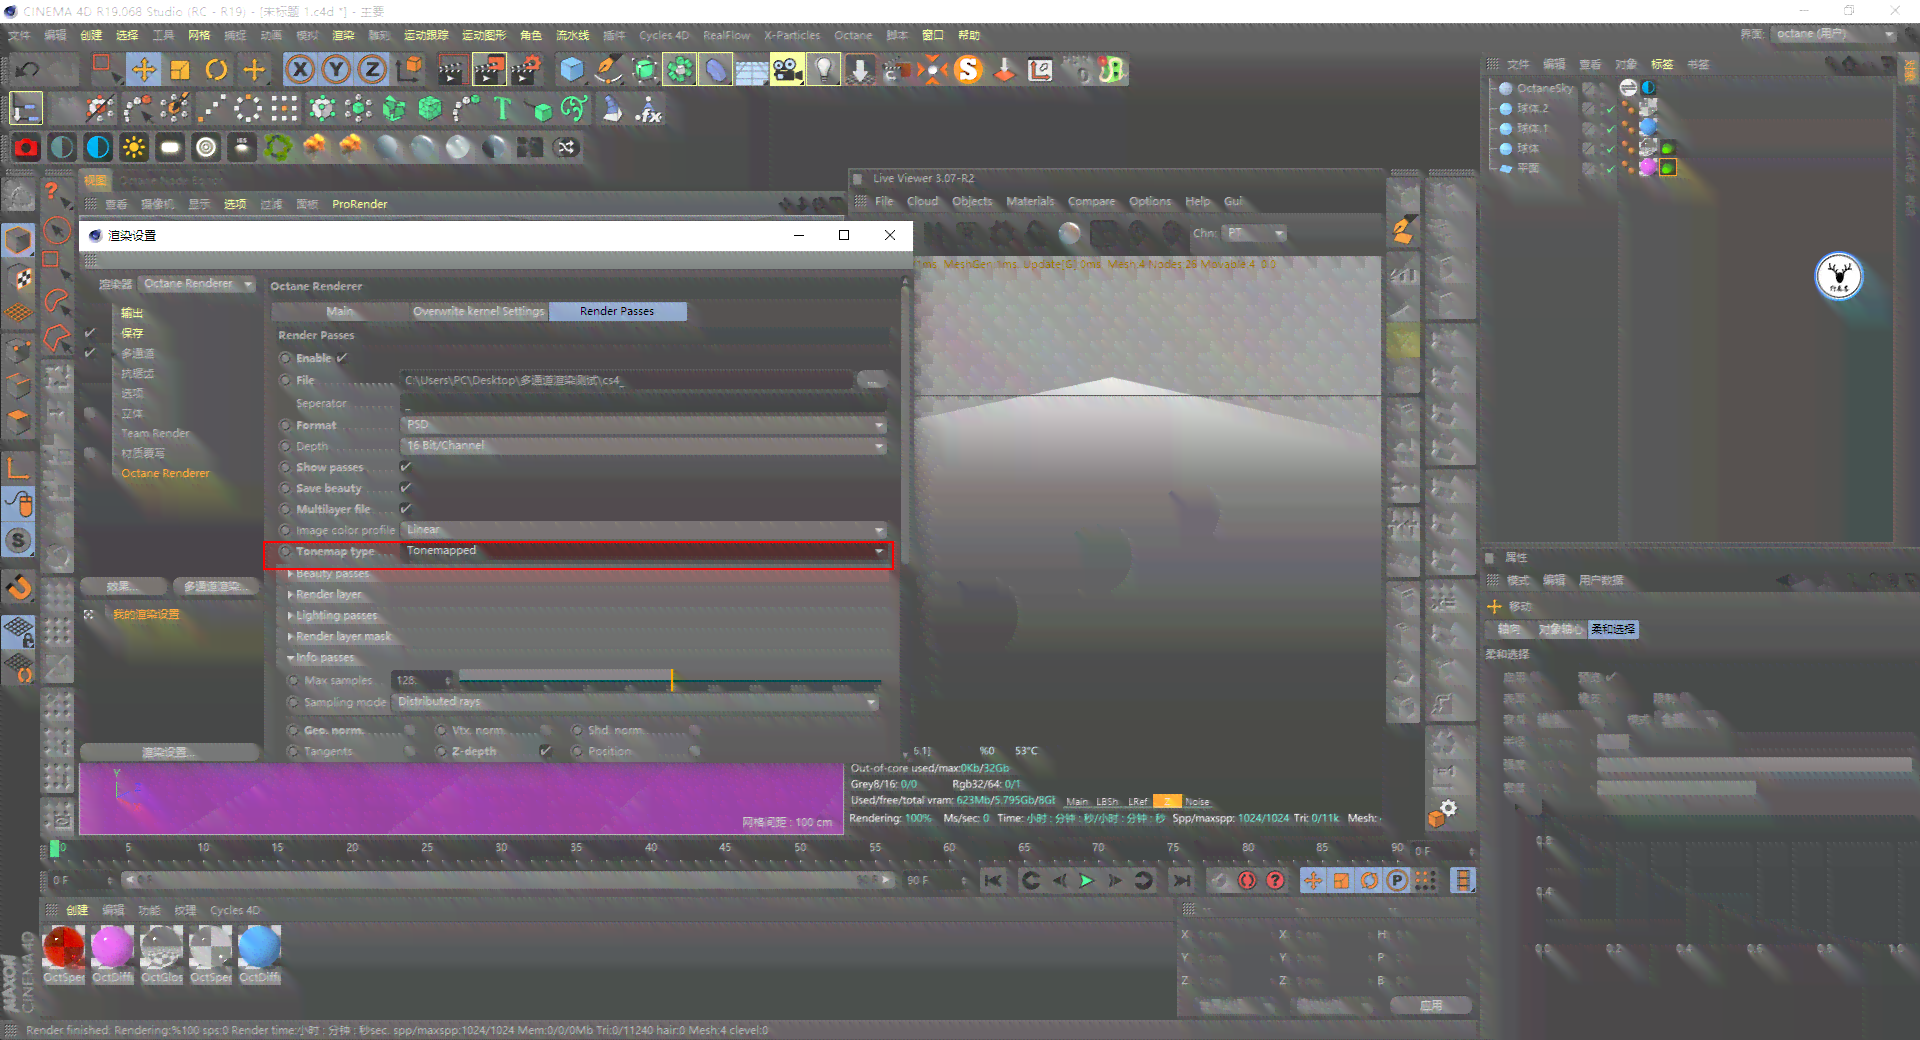Select the Rotate tool icon
Viewport: 1920px width, 1040px height.
(x=216, y=70)
